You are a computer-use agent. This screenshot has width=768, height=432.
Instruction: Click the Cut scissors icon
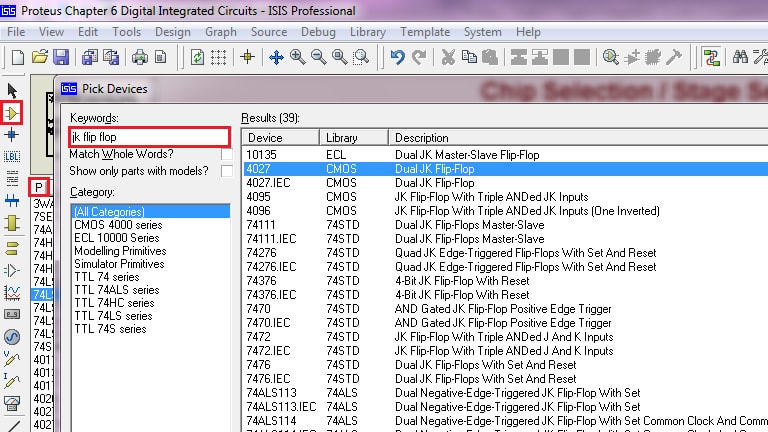pyautogui.click(x=448, y=57)
